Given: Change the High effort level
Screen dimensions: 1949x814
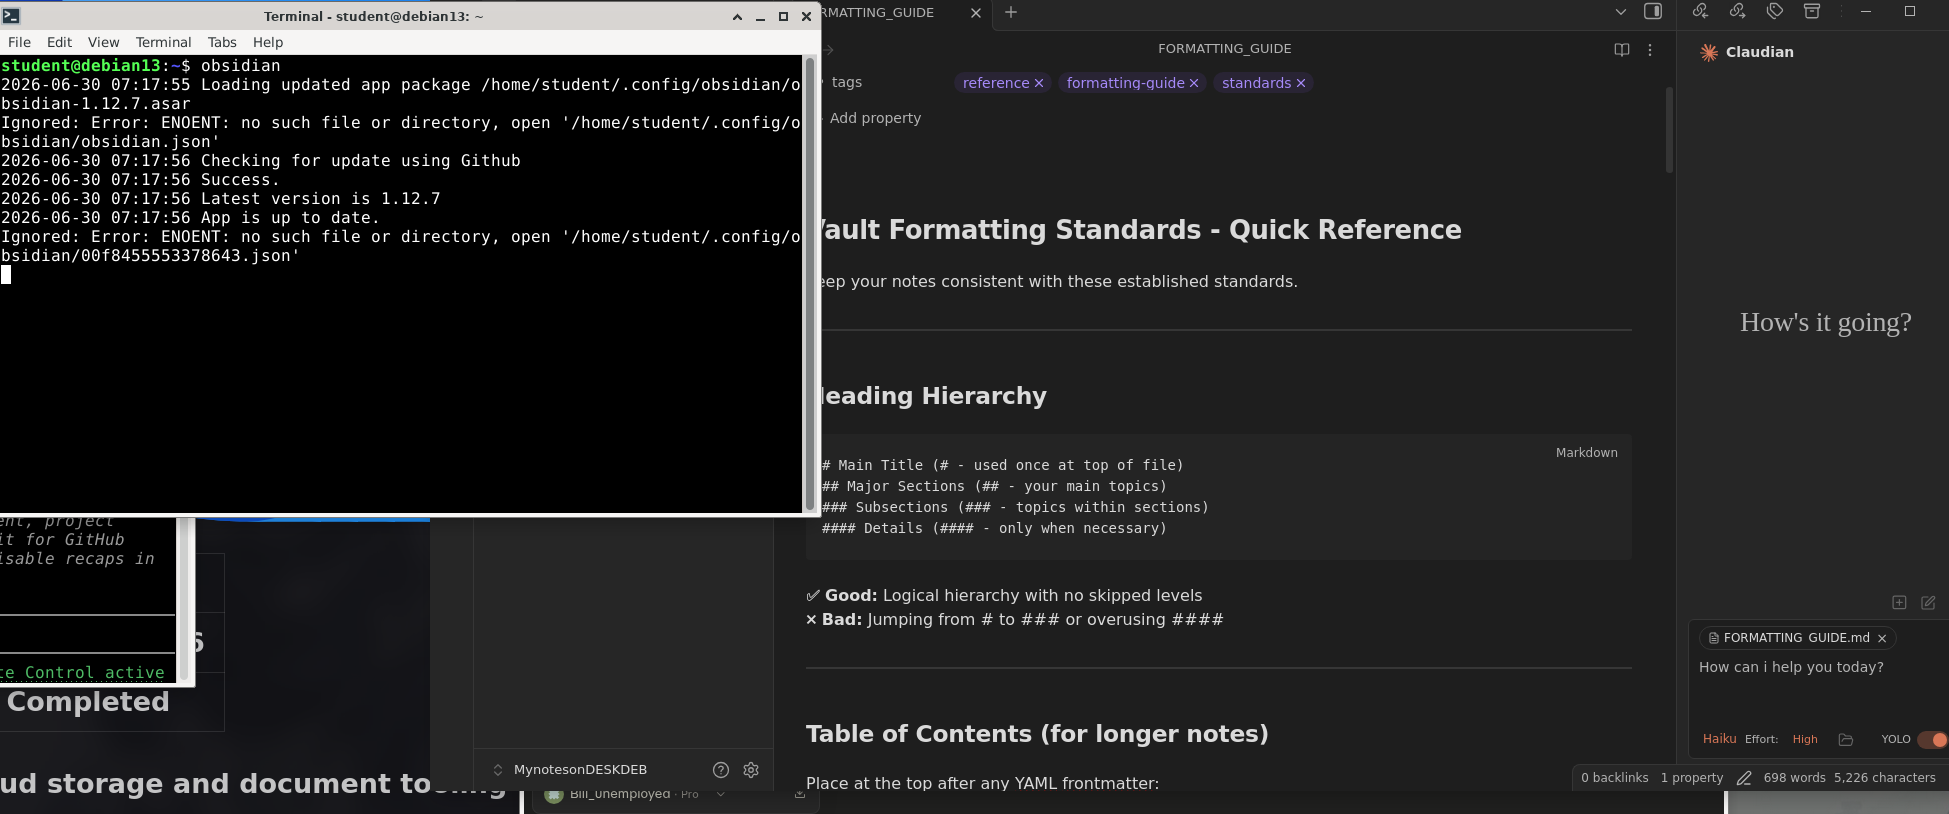Looking at the screenshot, I should pyautogui.click(x=1805, y=739).
